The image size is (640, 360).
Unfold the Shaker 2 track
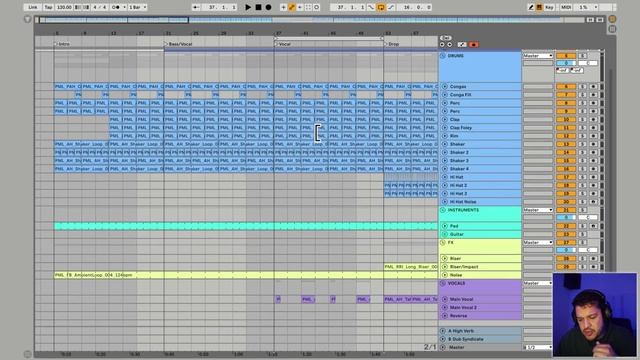click(x=445, y=152)
